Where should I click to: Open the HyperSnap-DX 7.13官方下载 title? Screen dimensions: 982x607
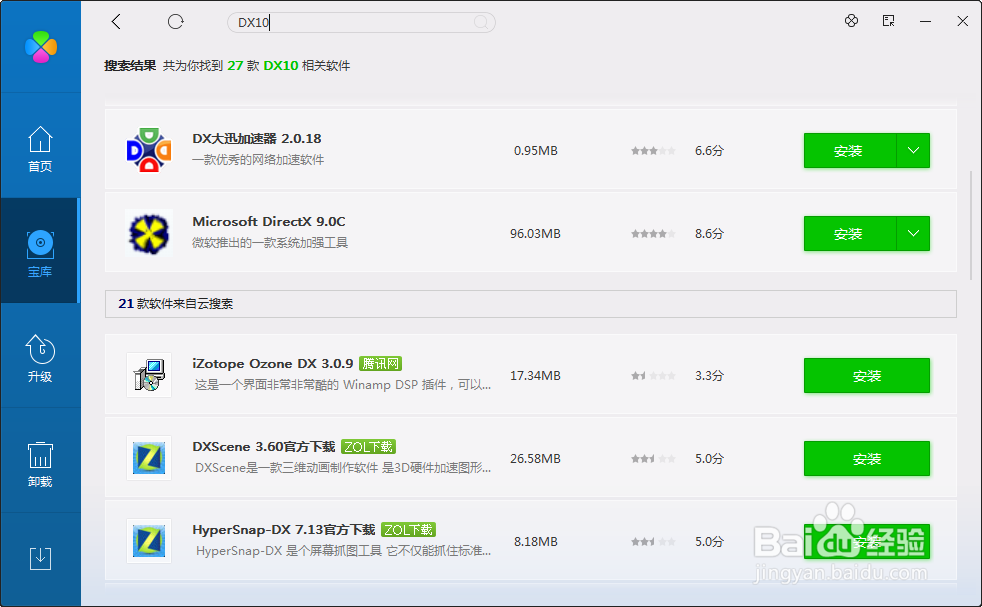(x=284, y=530)
